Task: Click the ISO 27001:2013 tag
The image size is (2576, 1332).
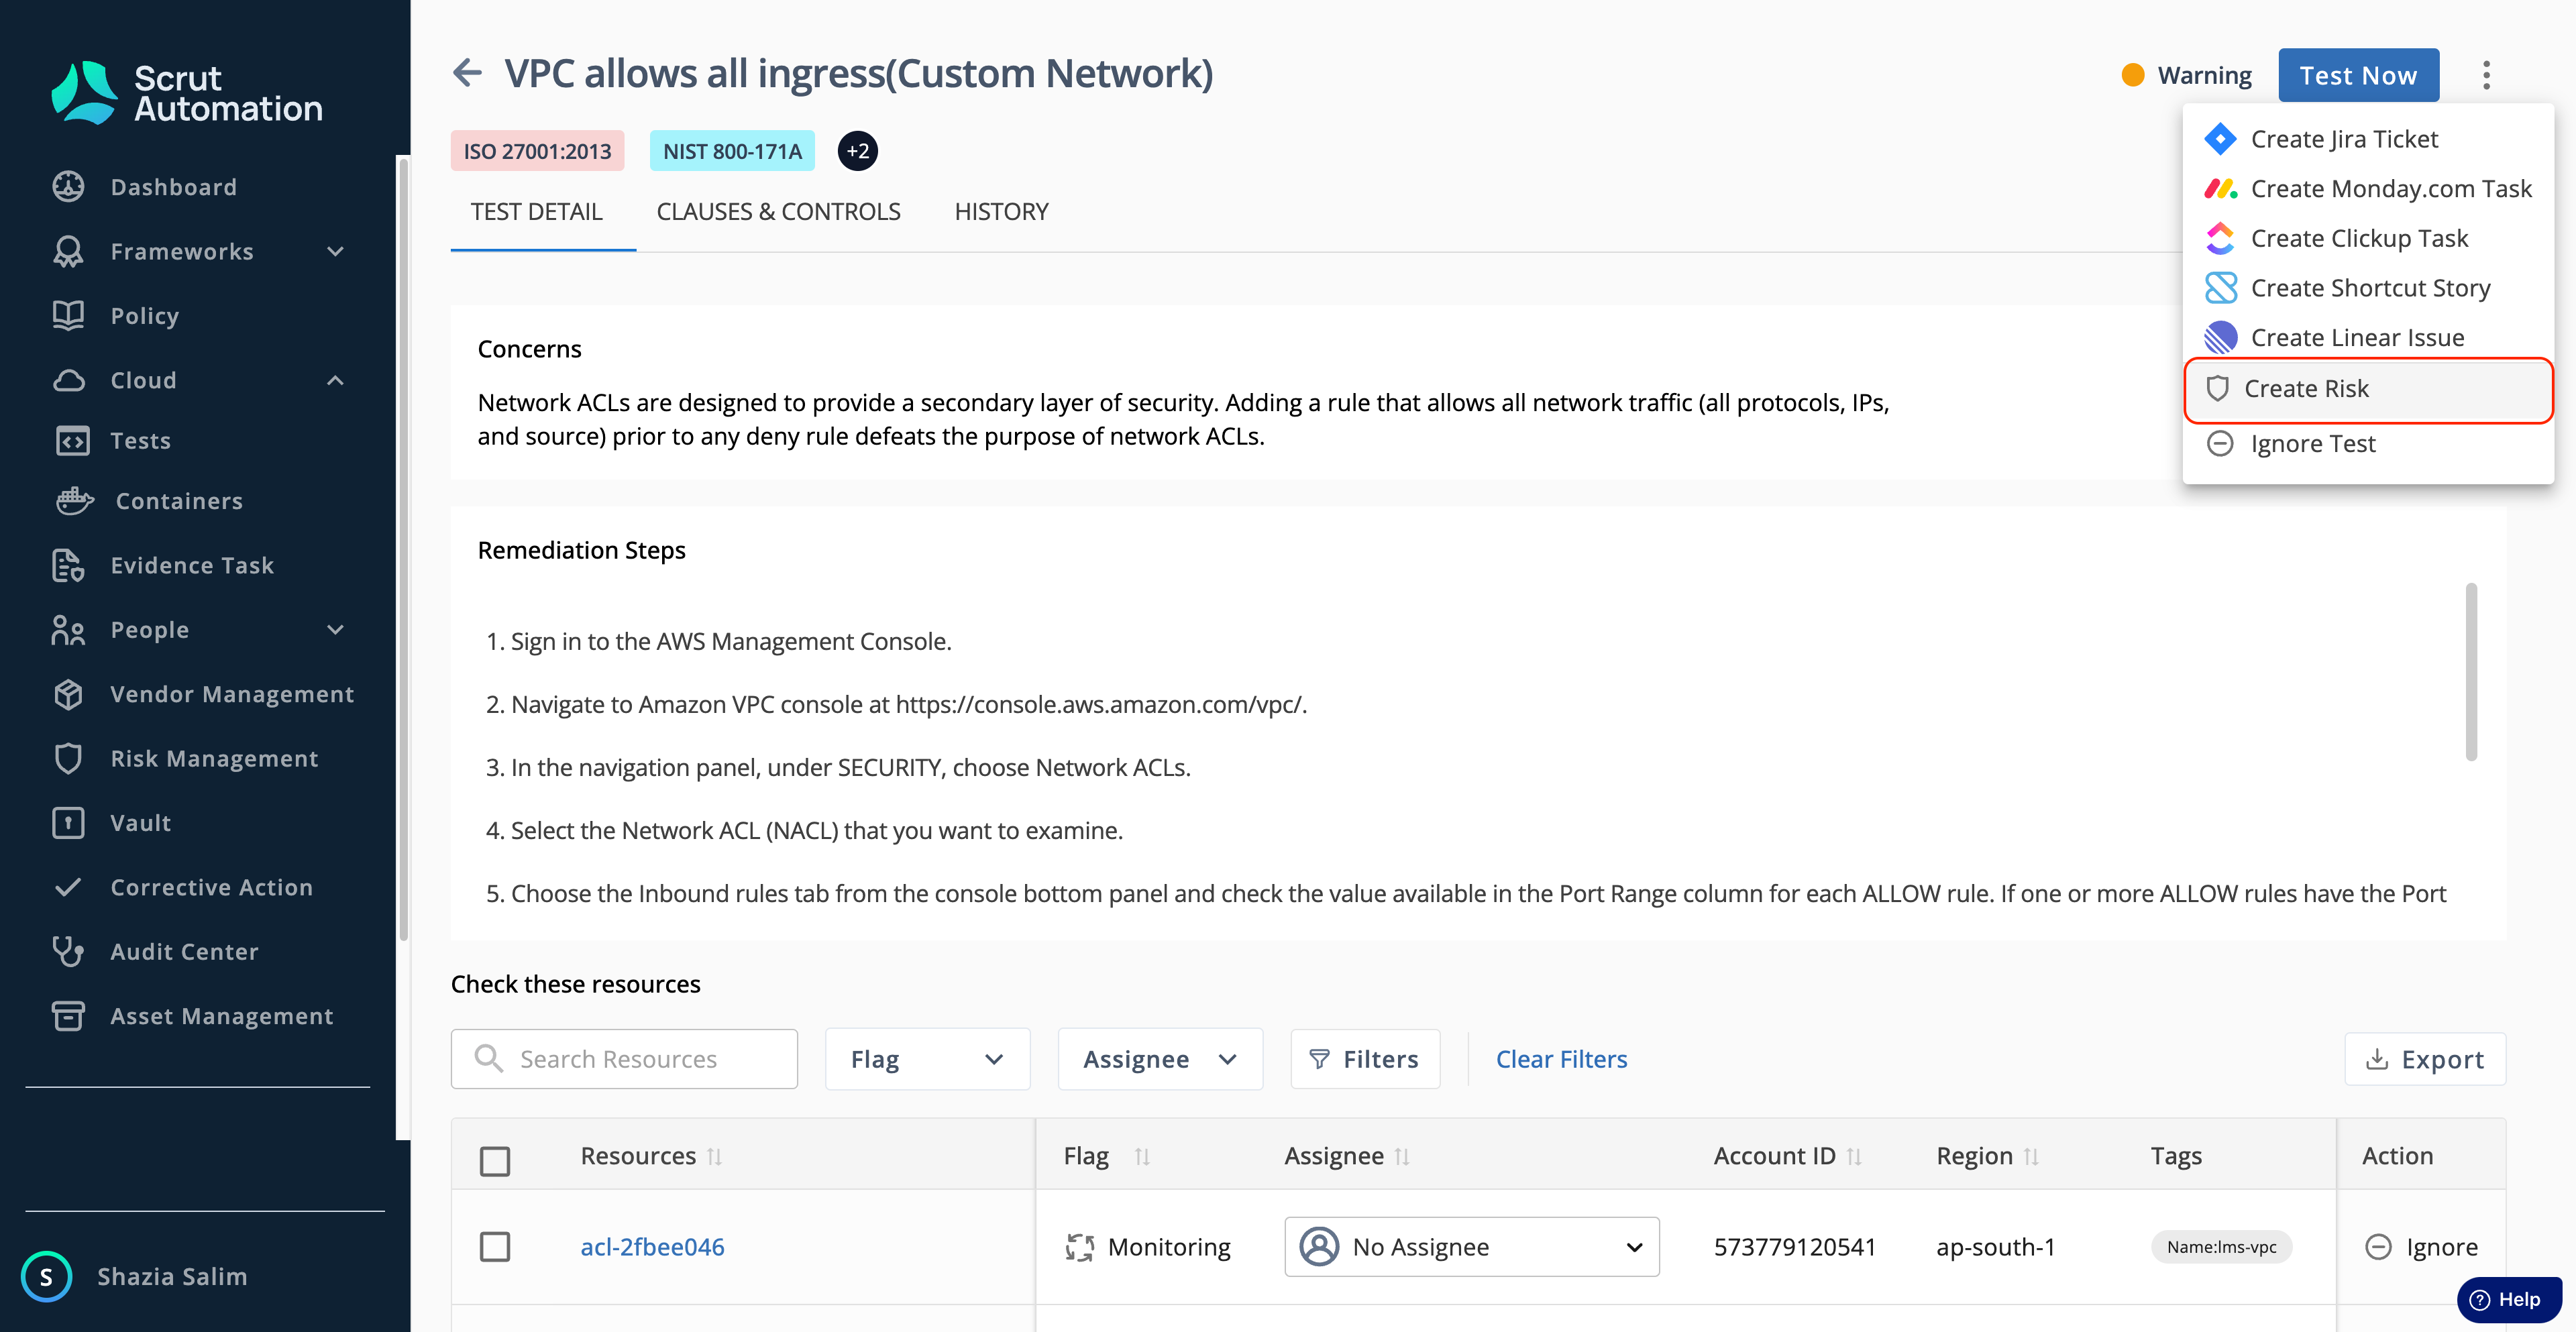Action: pyautogui.click(x=537, y=151)
